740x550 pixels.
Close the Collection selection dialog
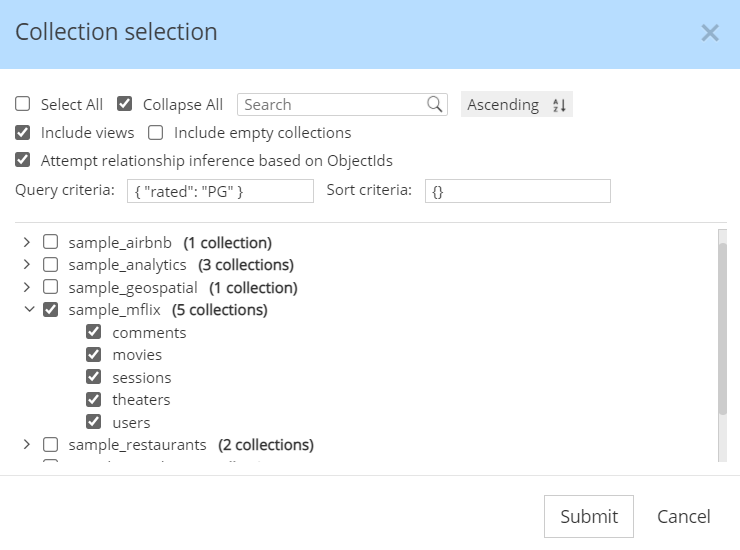coord(710,33)
